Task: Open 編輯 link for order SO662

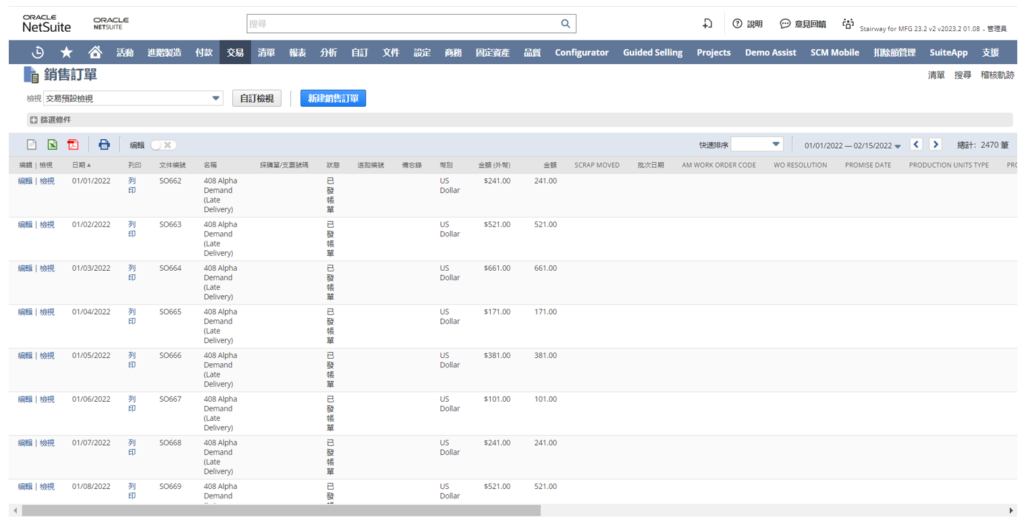Action: pyautogui.click(x=25, y=181)
